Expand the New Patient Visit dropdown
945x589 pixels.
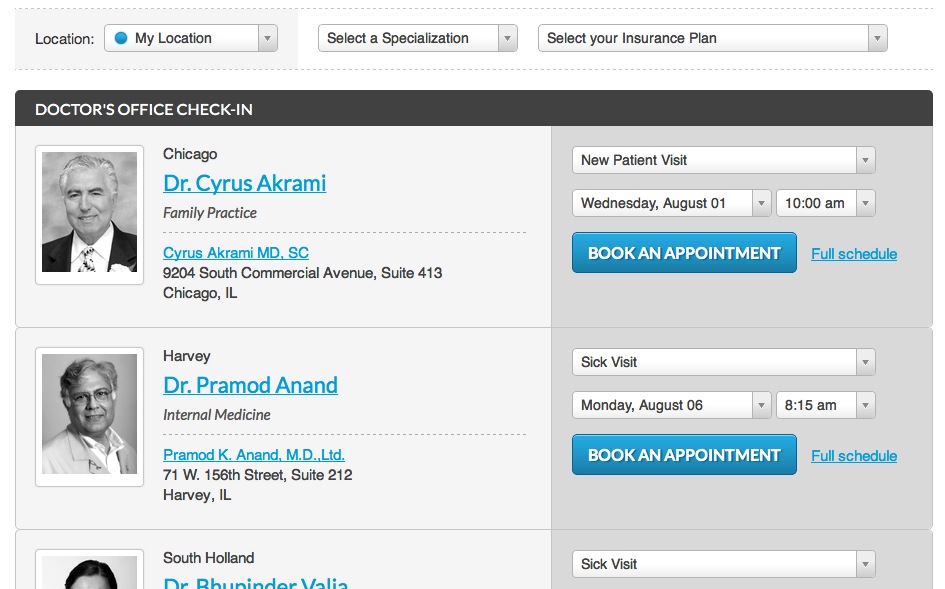[723, 160]
